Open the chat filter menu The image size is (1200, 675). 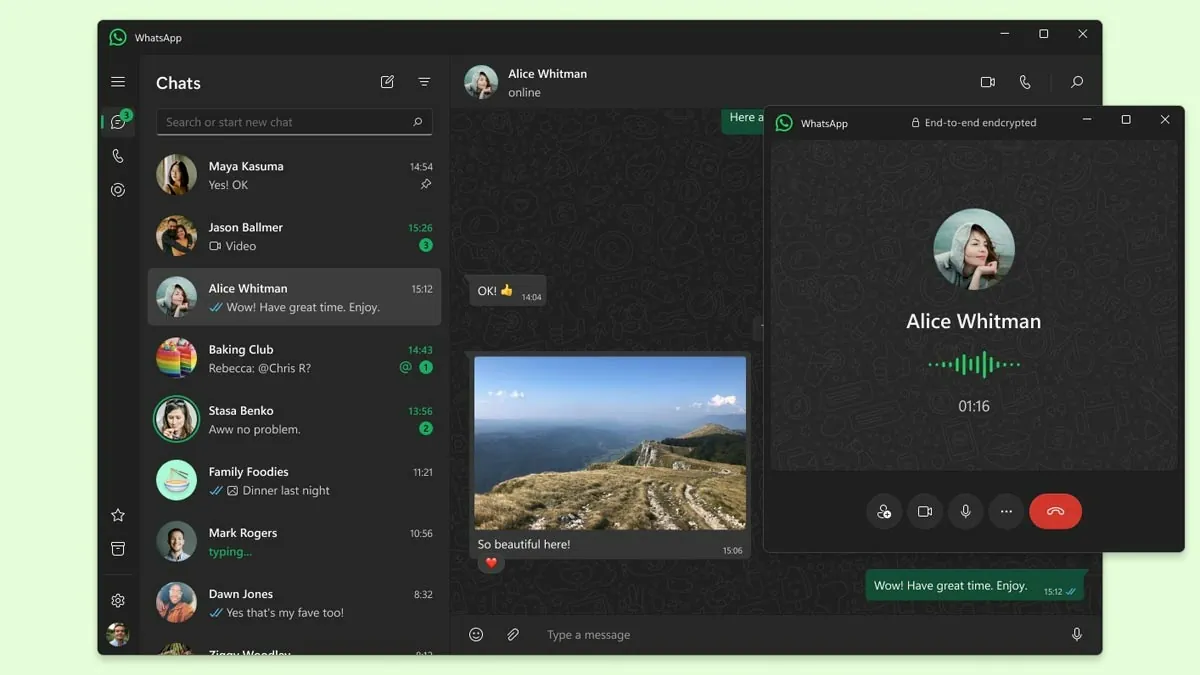point(424,82)
